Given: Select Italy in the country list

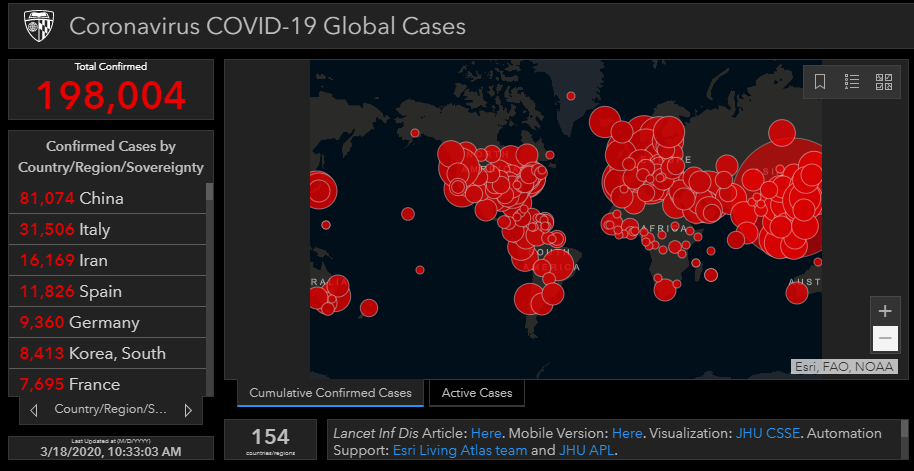Looking at the screenshot, I should click(x=65, y=229).
